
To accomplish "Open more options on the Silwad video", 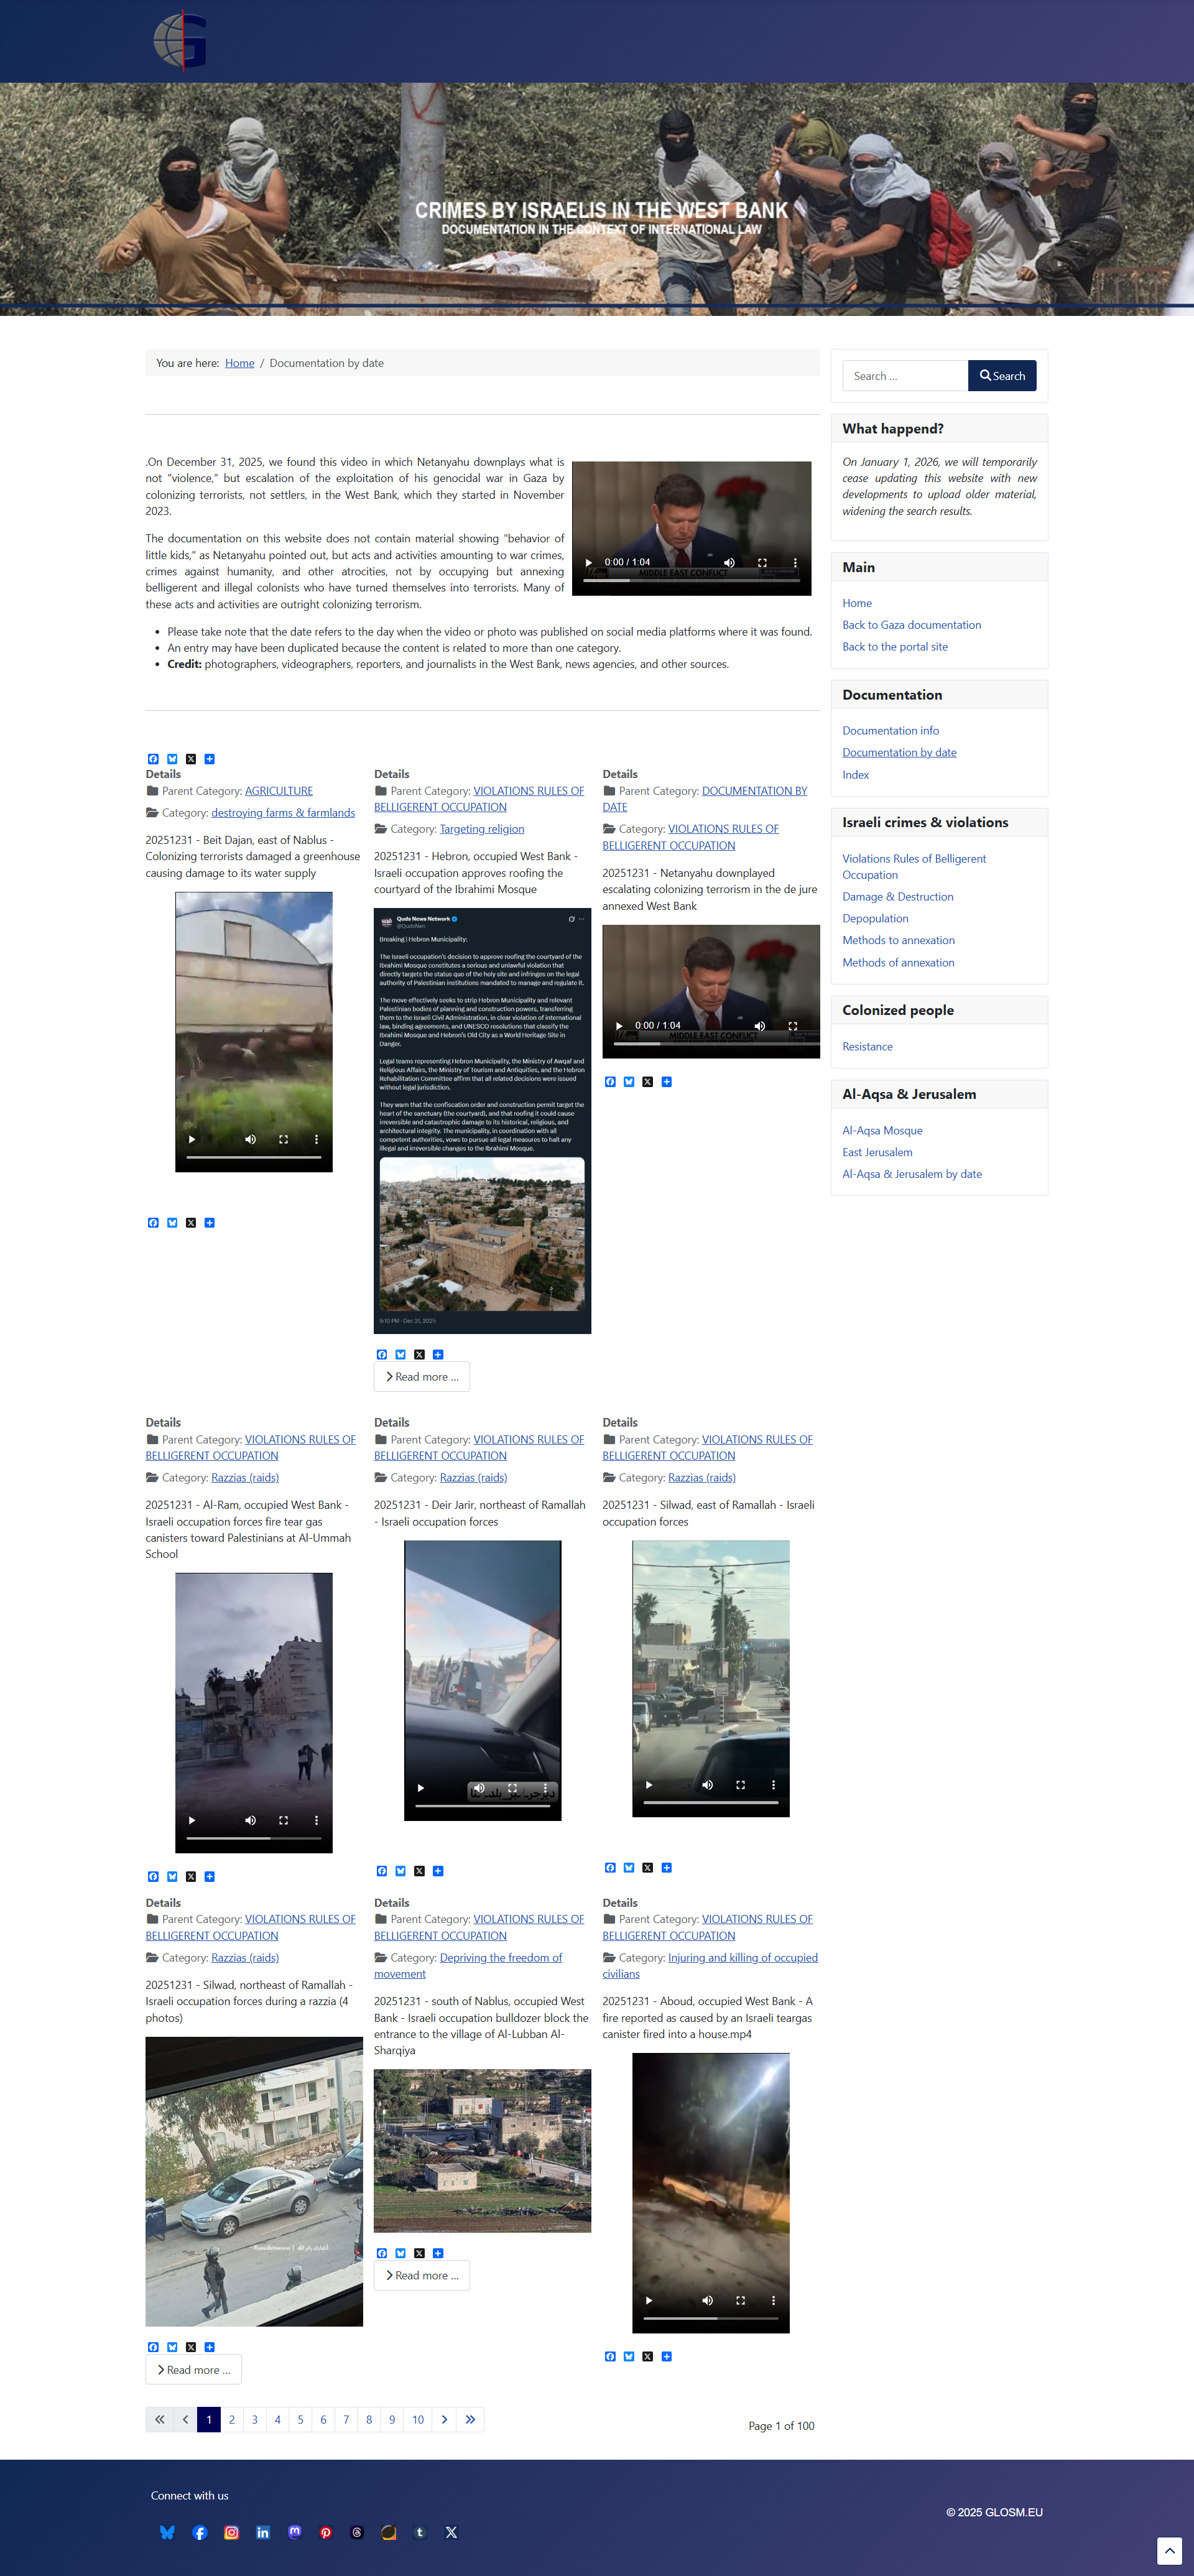I will 773,1784.
